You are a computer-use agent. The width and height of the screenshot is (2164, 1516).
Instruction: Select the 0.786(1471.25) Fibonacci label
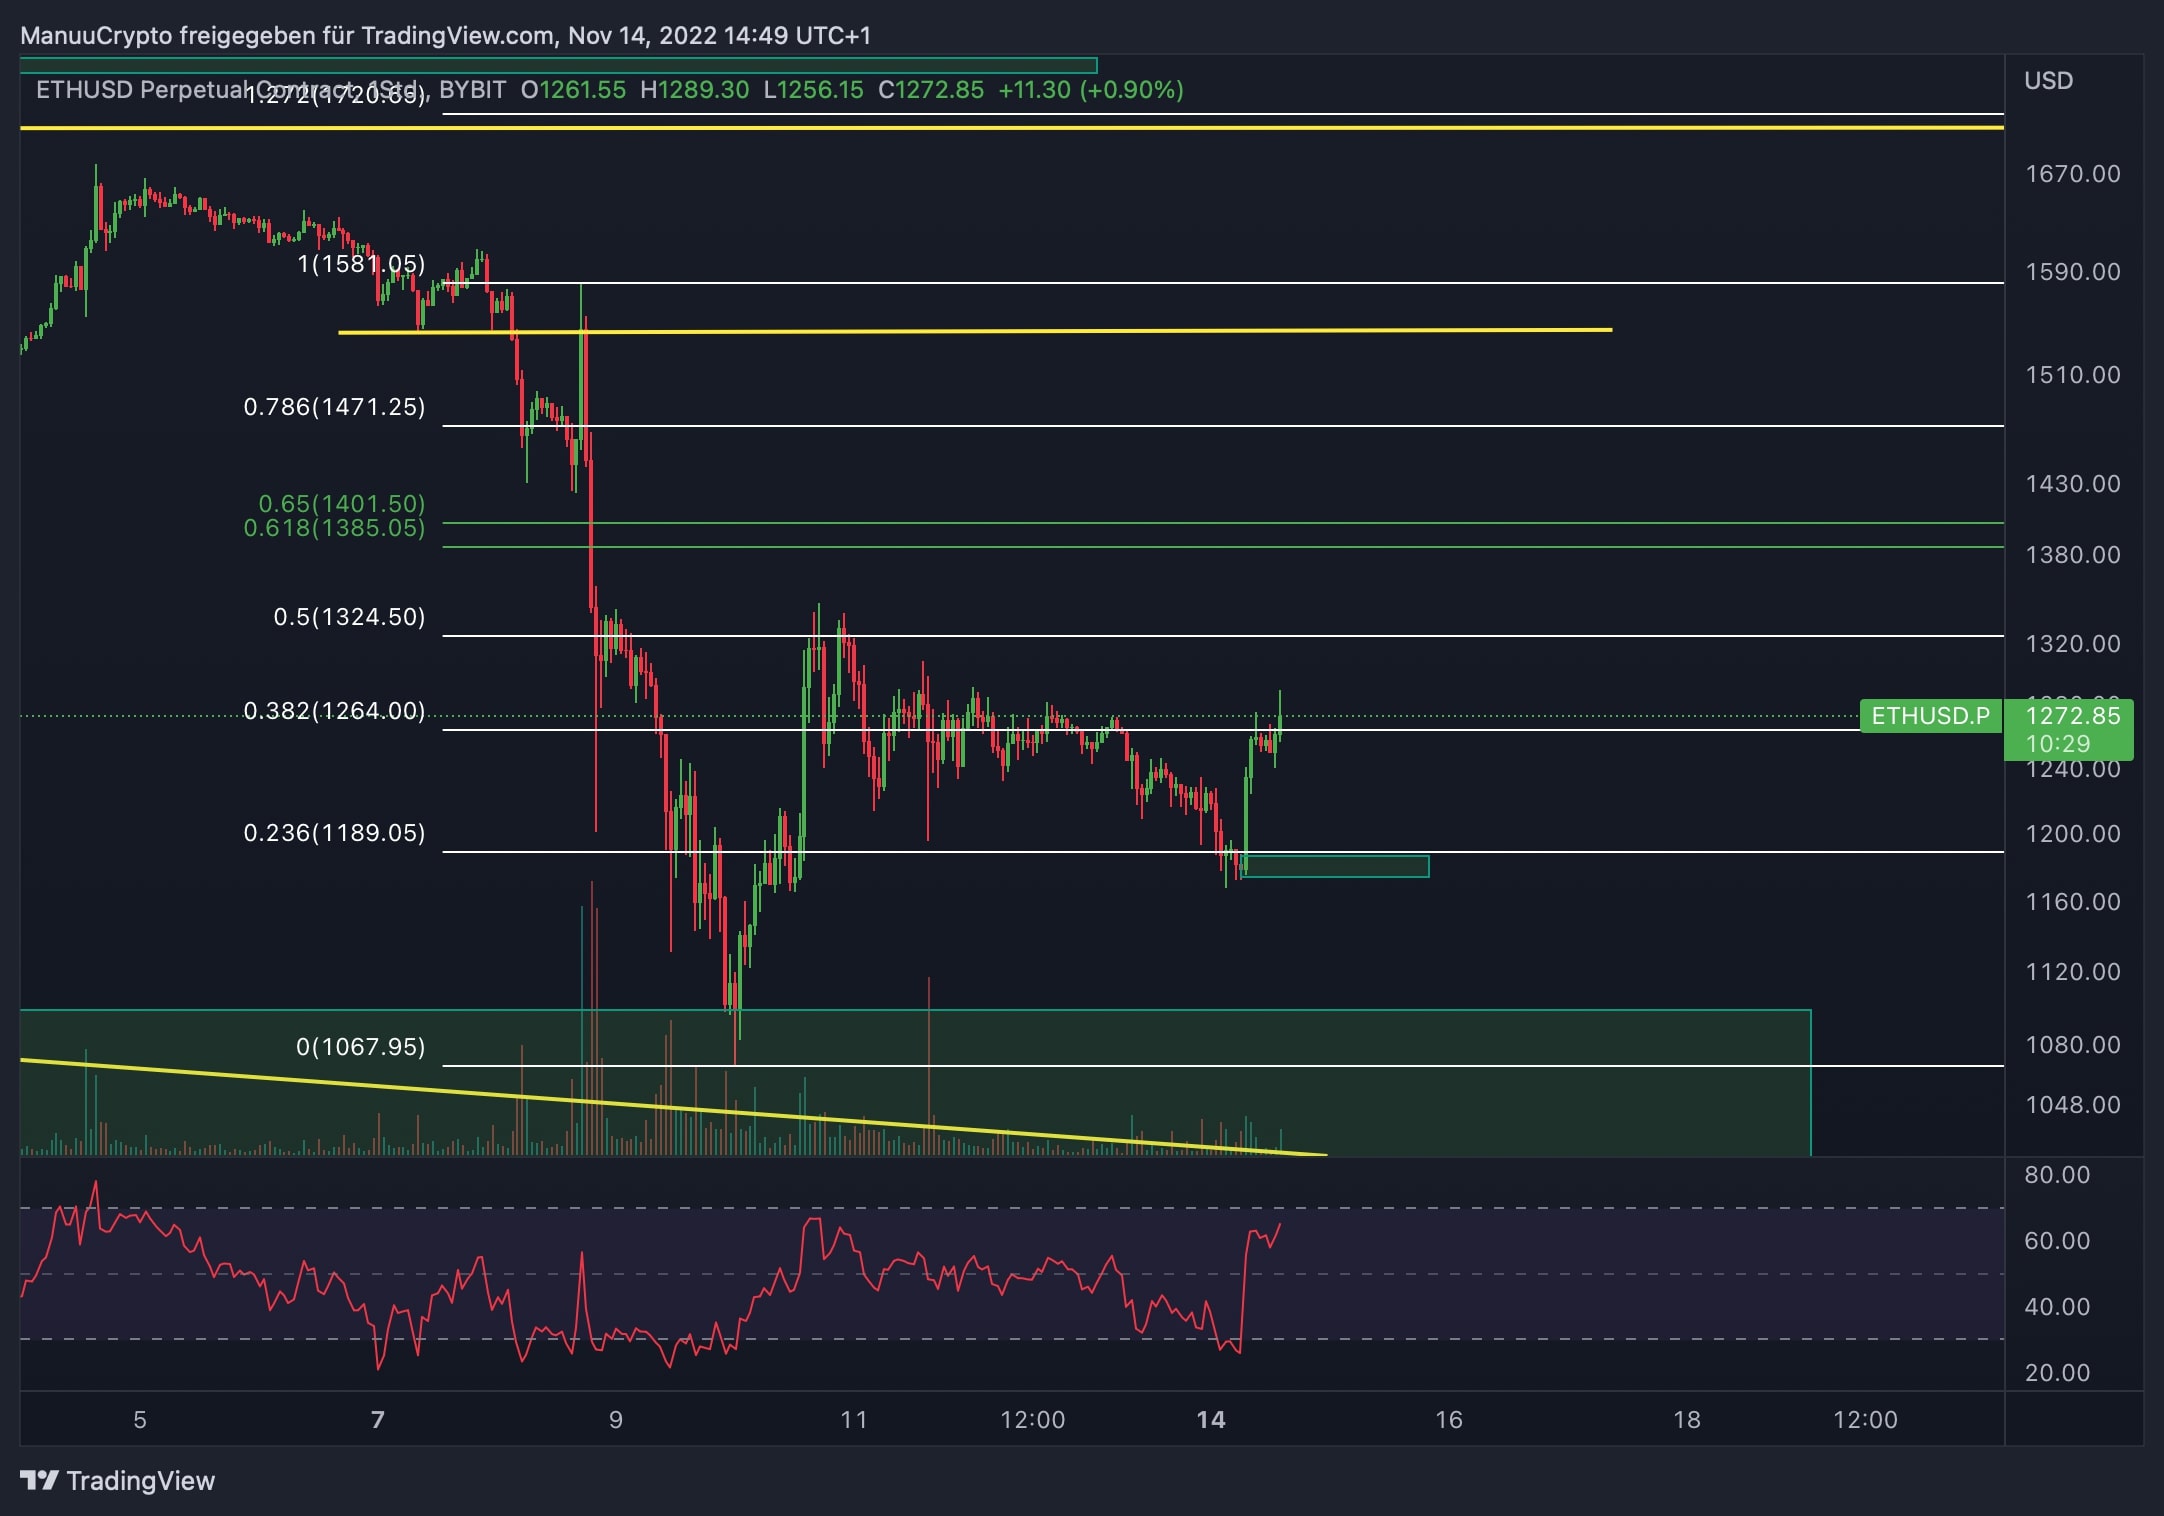pyautogui.click(x=334, y=407)
